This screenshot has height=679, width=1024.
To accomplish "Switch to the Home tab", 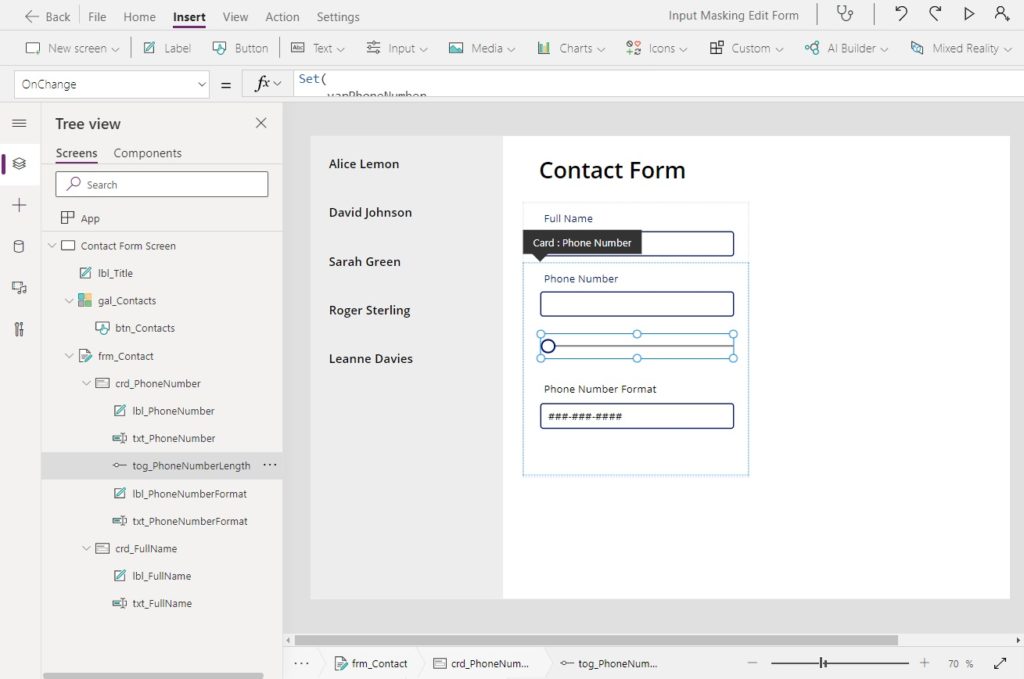I will click(x=140, y=17).
